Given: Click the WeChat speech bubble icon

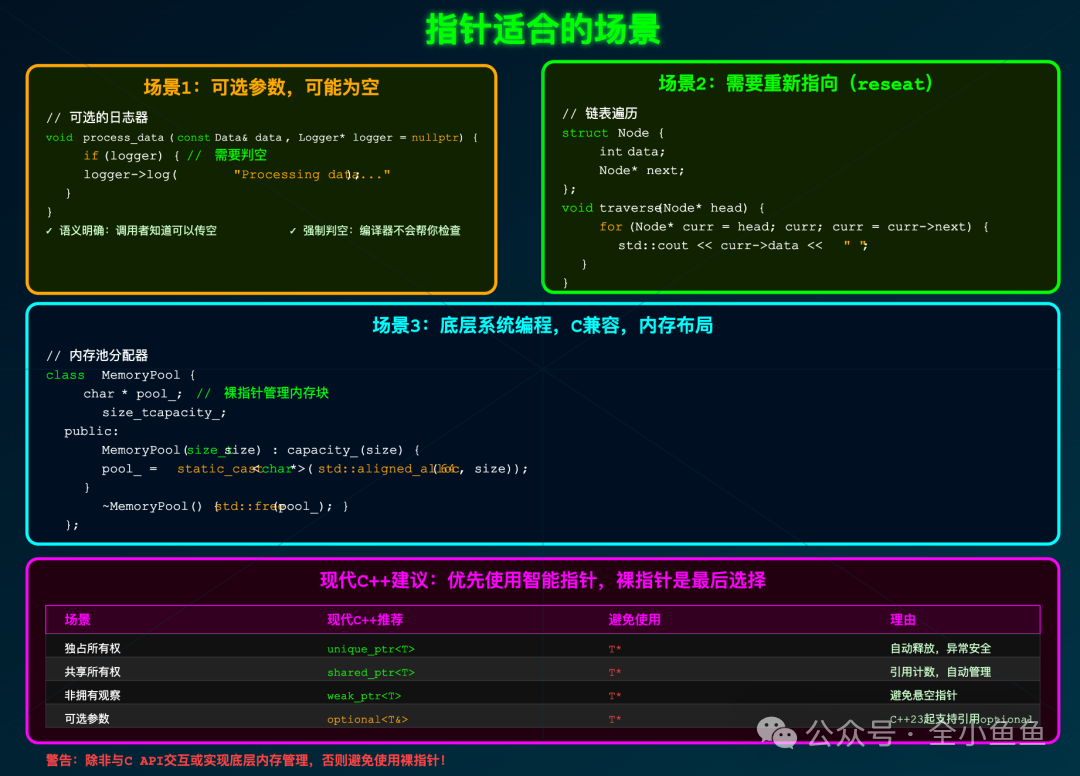Looking at the screenshot, I should [x=775, y=734].
